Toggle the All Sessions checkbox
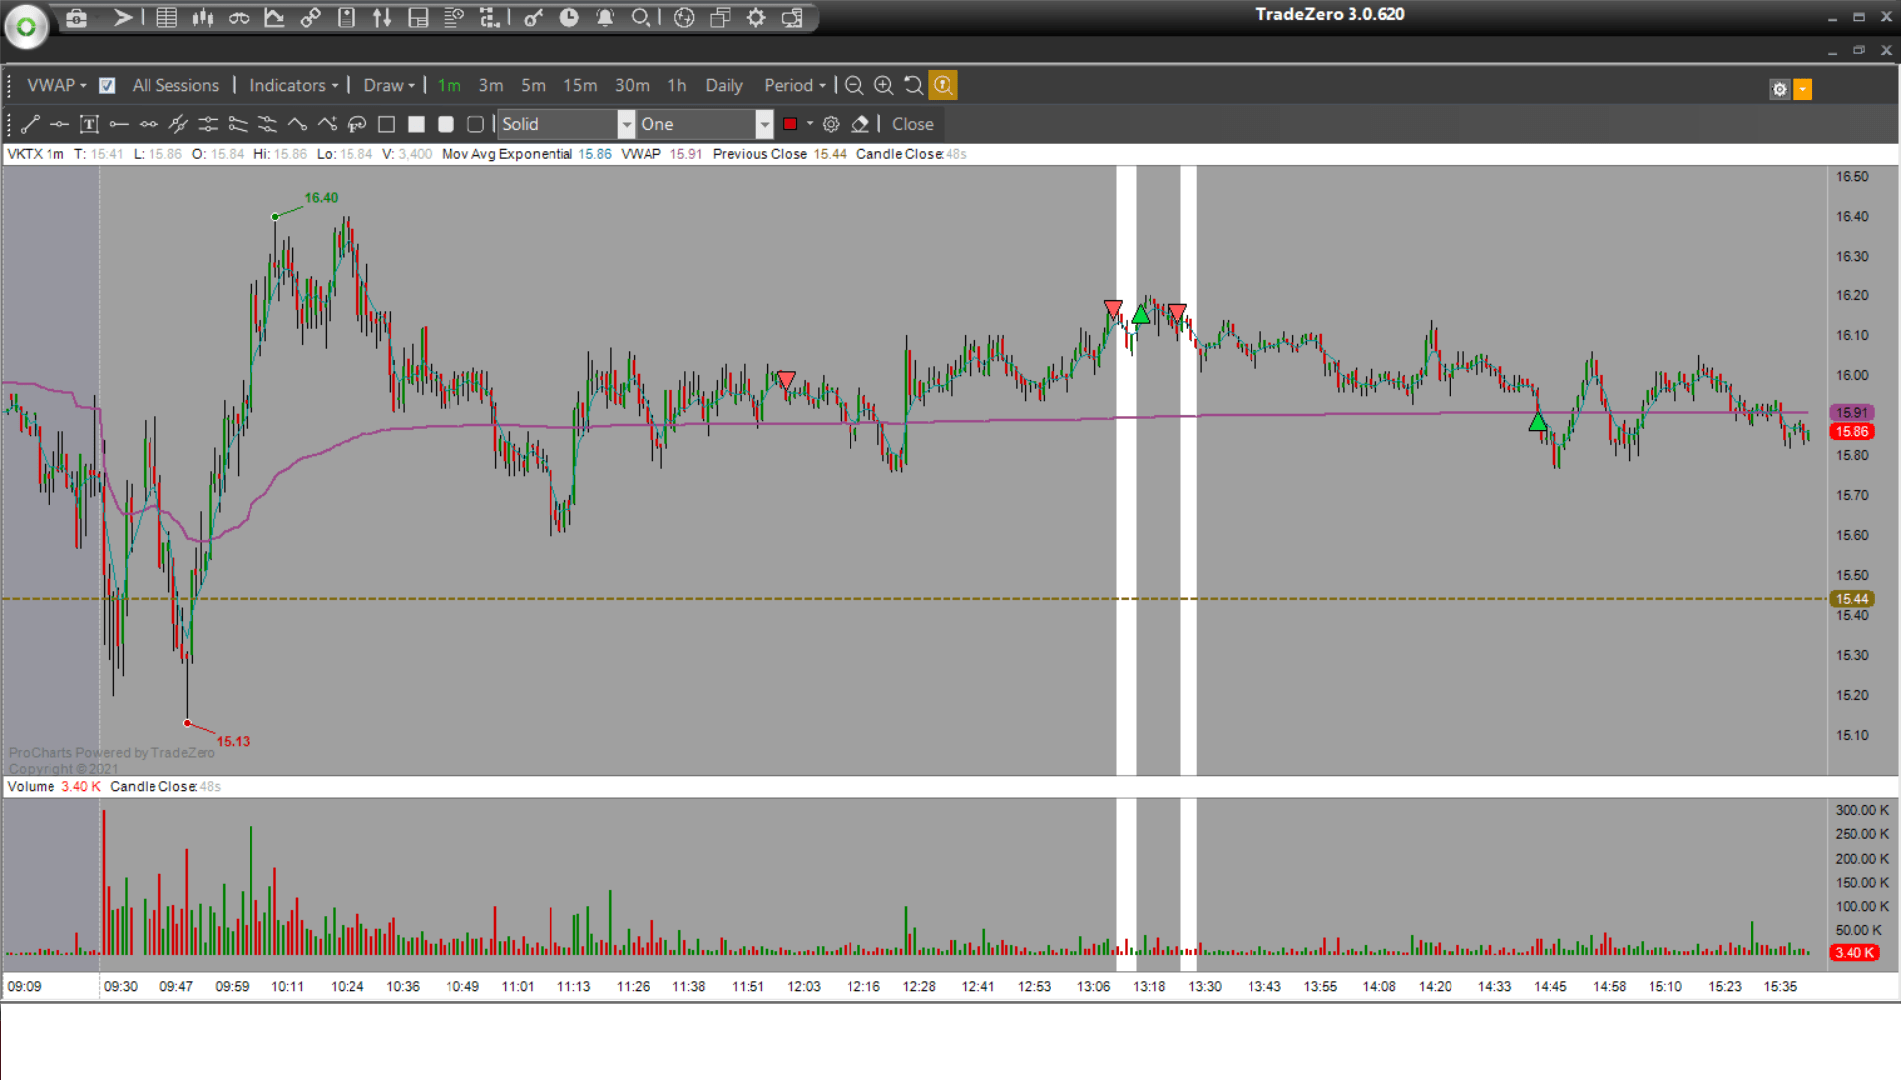 coord(107,86)
